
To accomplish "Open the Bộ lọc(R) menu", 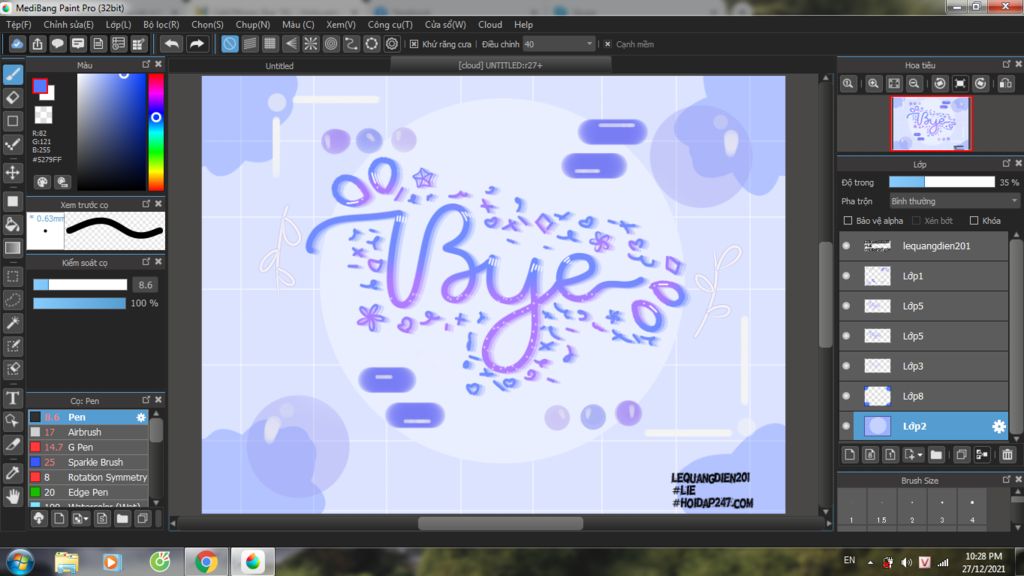I will (x=161, y=24).
